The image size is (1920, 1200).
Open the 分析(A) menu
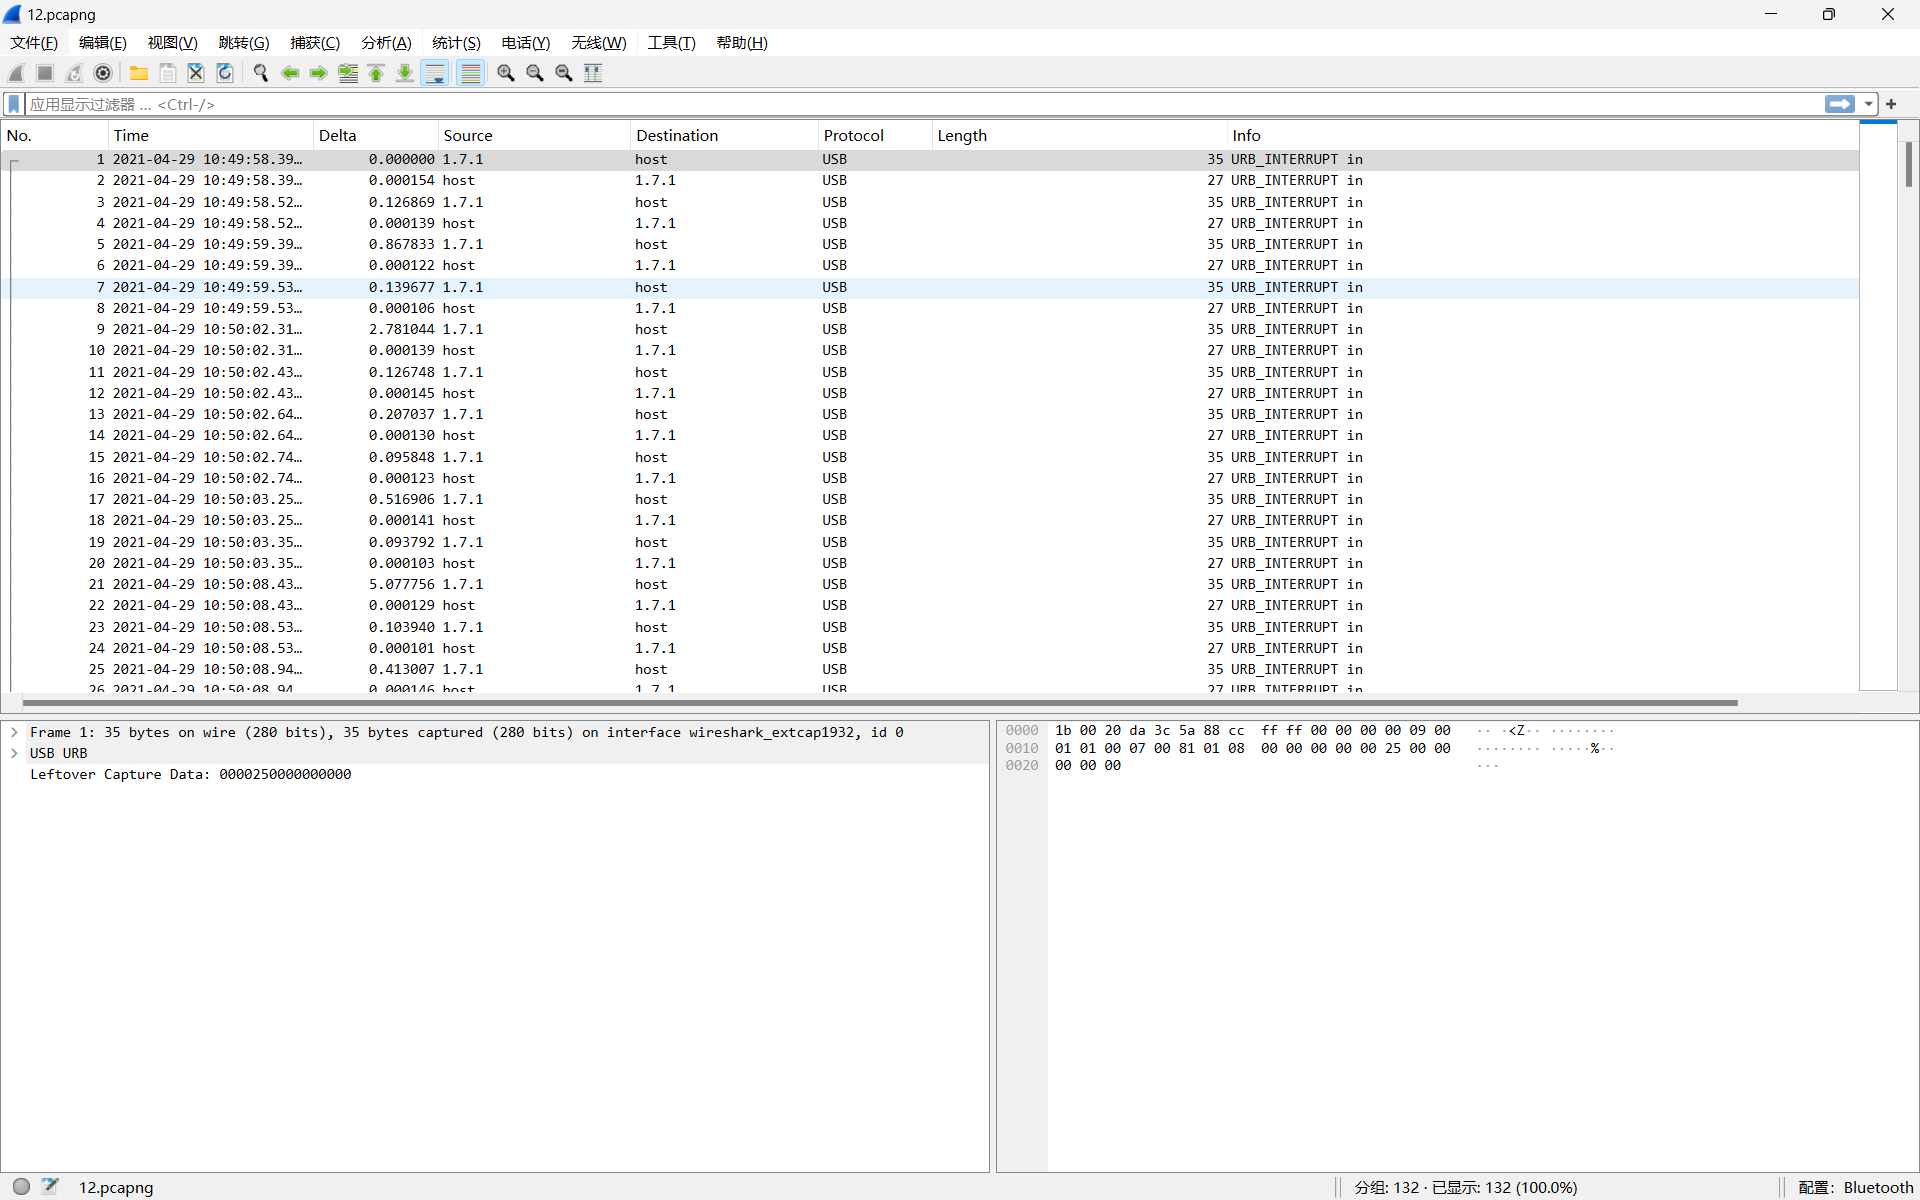(x=386, y=43)
